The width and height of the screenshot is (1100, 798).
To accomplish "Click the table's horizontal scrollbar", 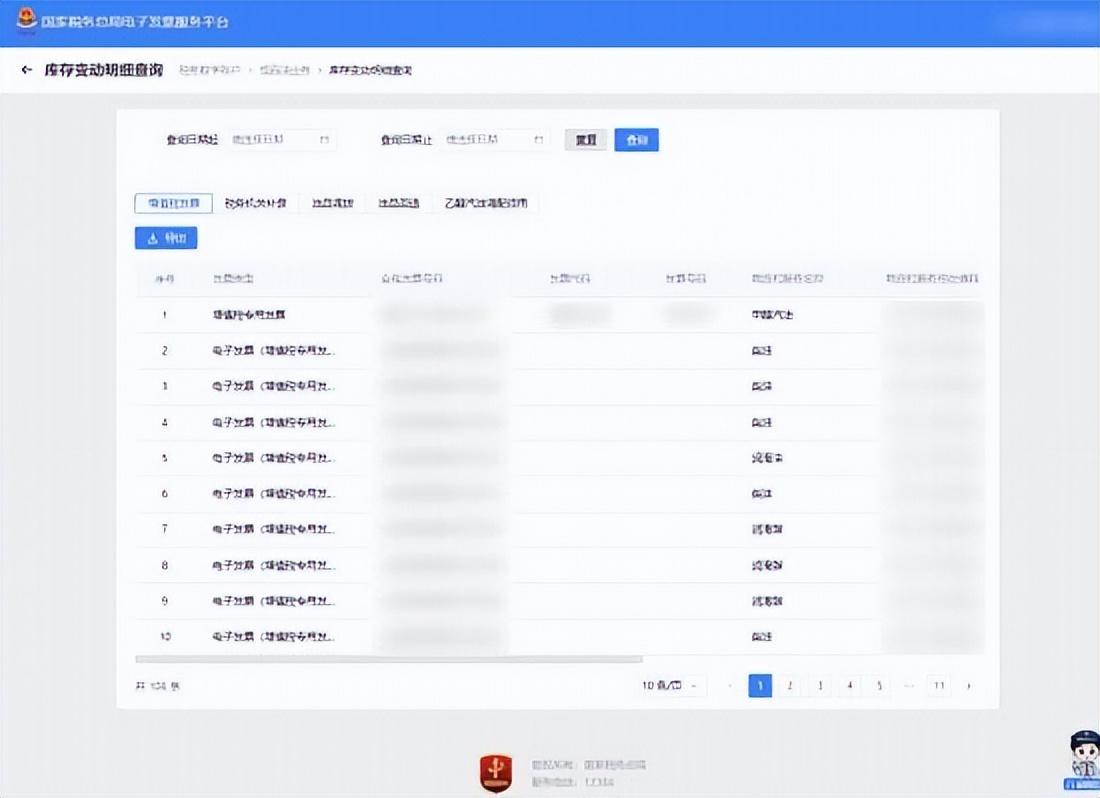I will [389, 659].
